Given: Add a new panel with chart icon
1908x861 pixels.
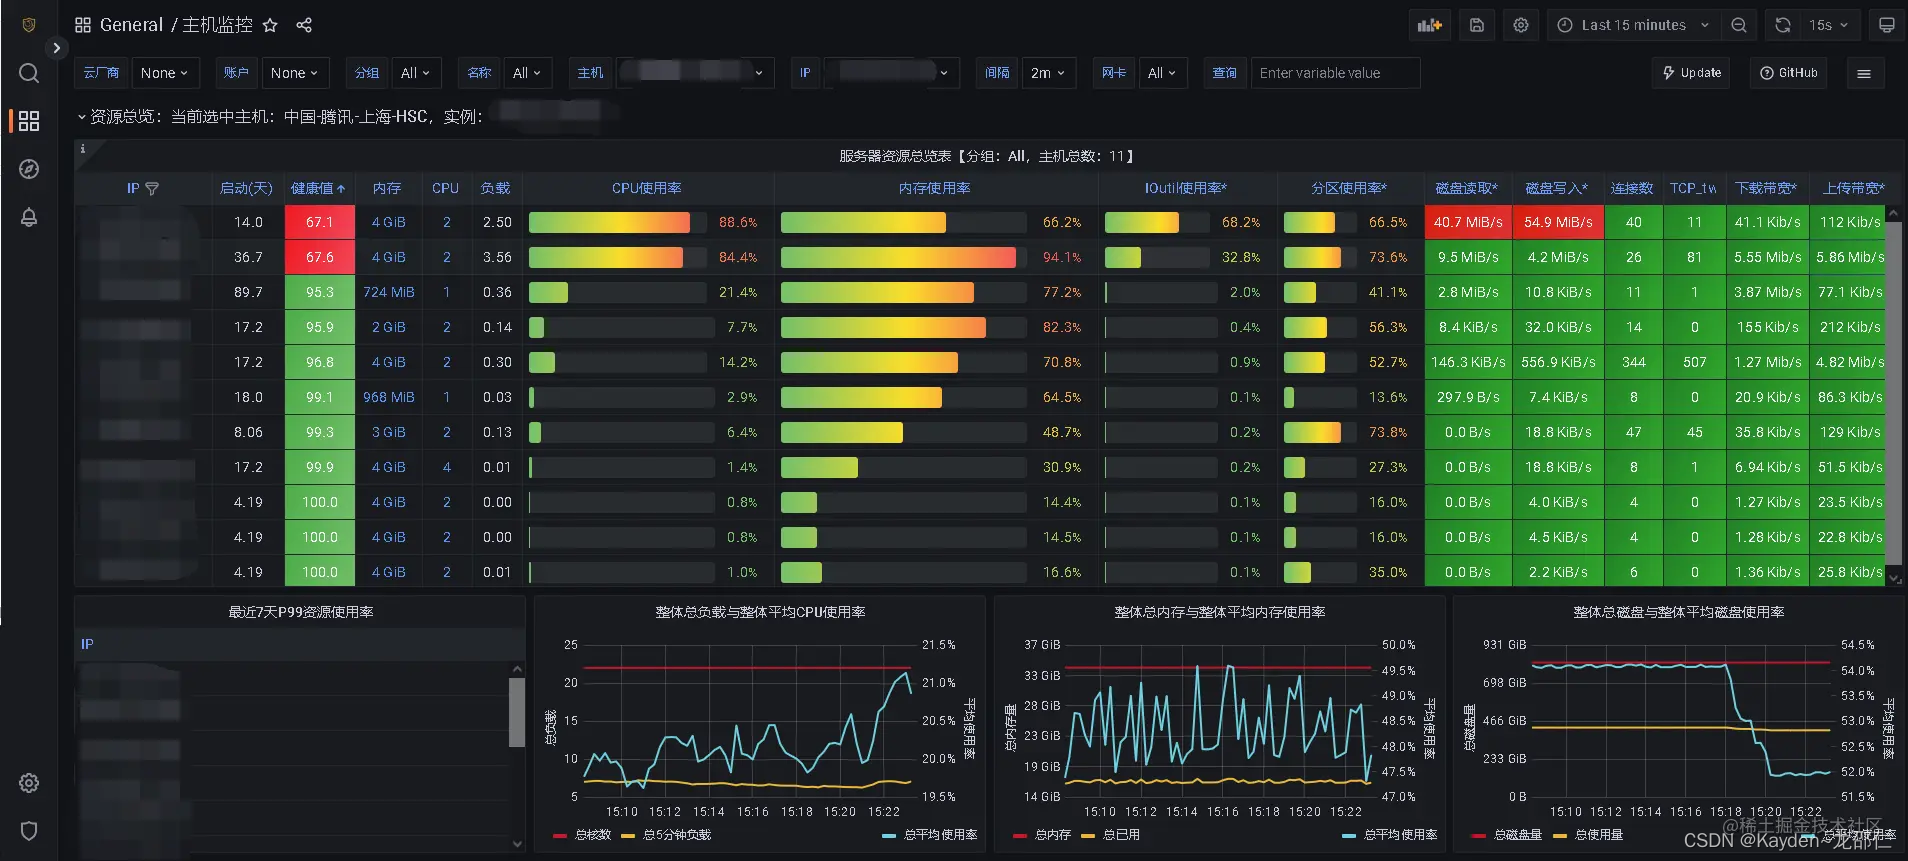Looking at the screenshot, I should (x=1430, y=25).
